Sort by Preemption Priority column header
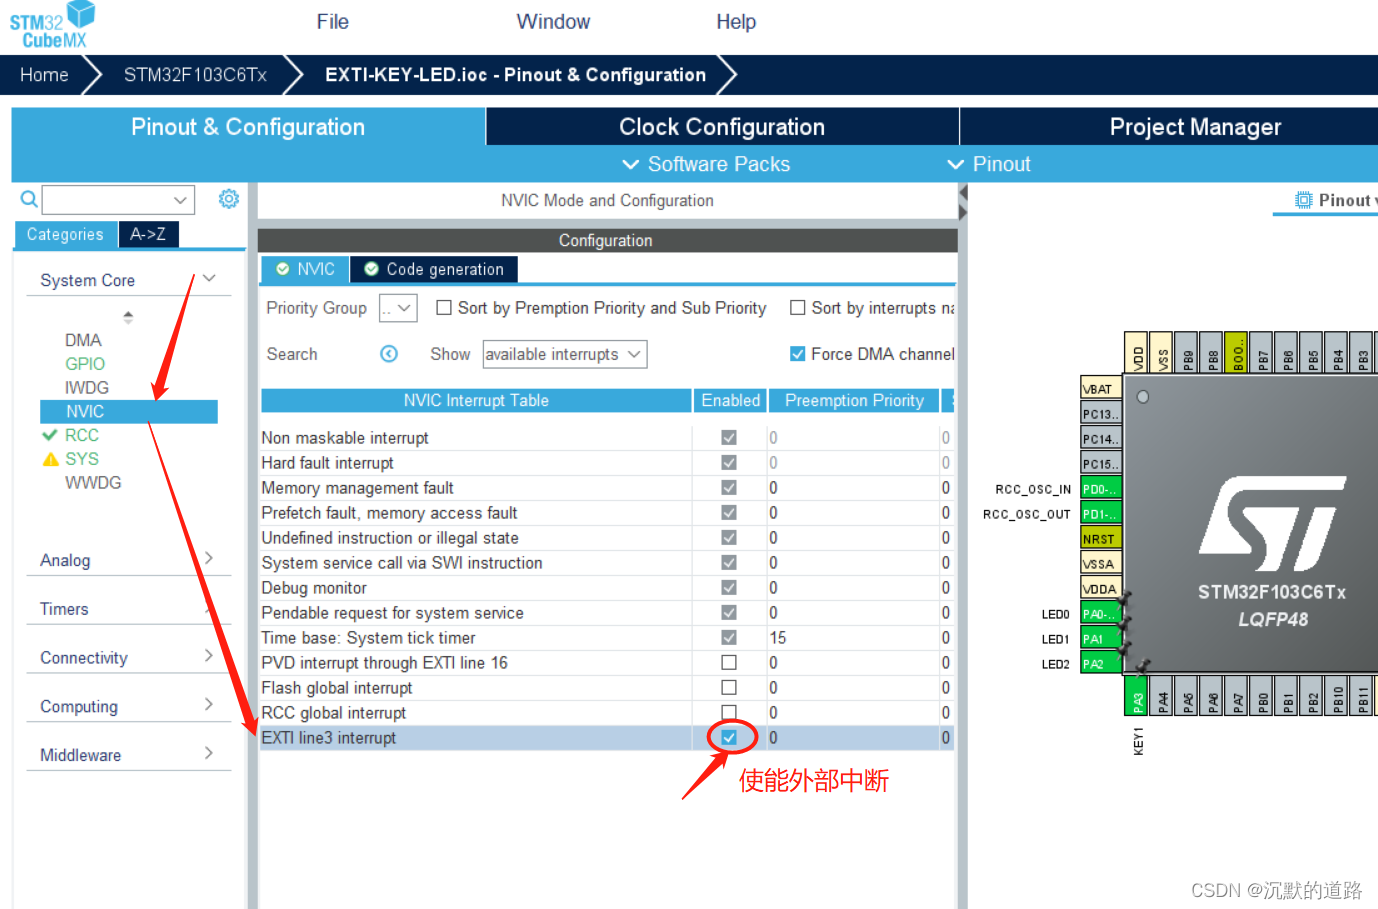This screenshot has width=1378, height=909. (x=854, y=400)
